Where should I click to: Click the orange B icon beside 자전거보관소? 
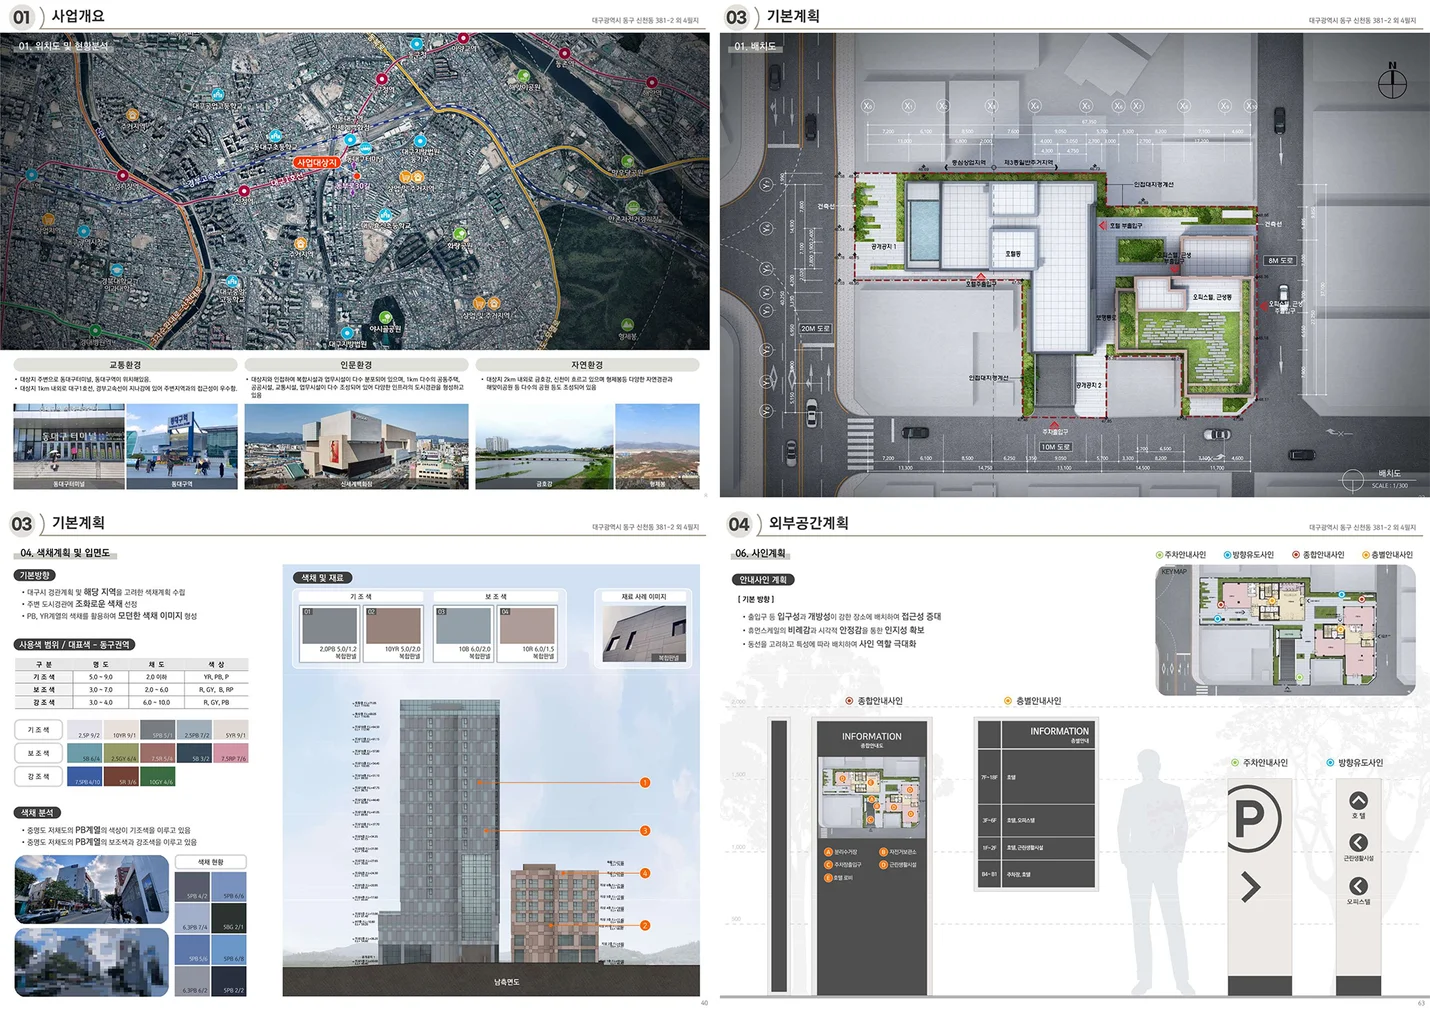coord(883,852)
